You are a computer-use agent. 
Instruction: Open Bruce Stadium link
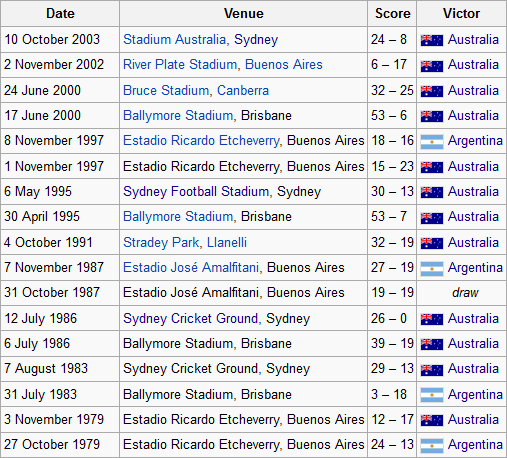(166, 90)
